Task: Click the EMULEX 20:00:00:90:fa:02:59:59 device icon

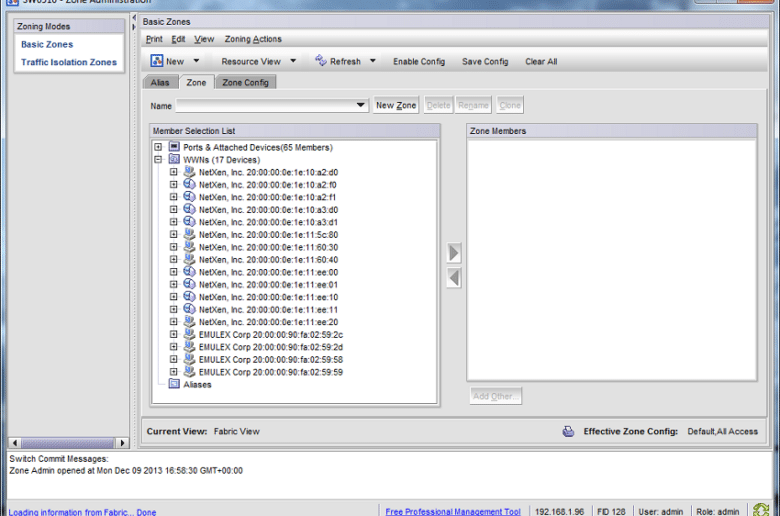Action: click(190, 372)
